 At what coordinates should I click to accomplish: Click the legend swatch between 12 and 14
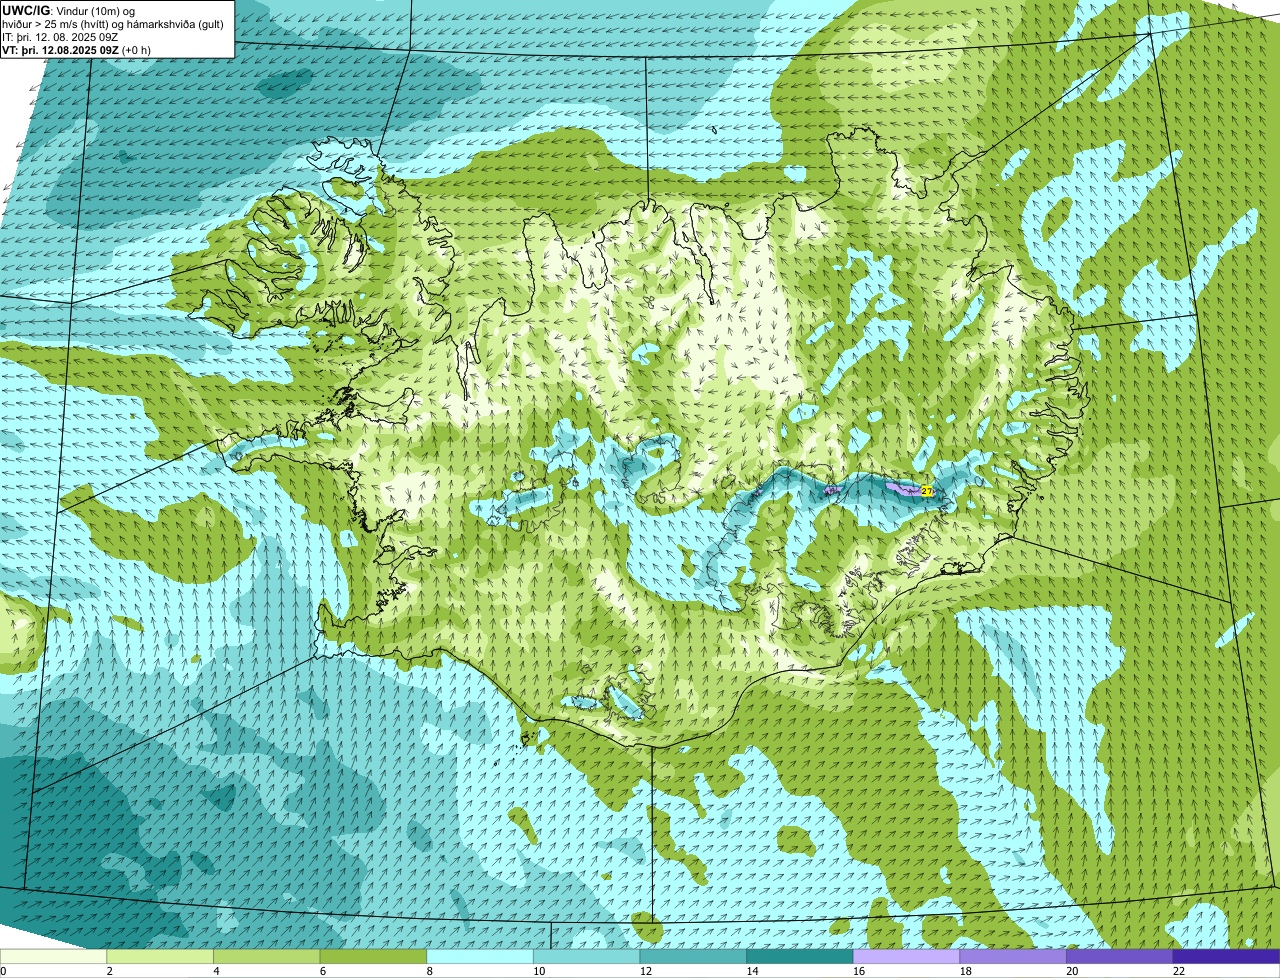pyautogui.click(x=693, y=956)
